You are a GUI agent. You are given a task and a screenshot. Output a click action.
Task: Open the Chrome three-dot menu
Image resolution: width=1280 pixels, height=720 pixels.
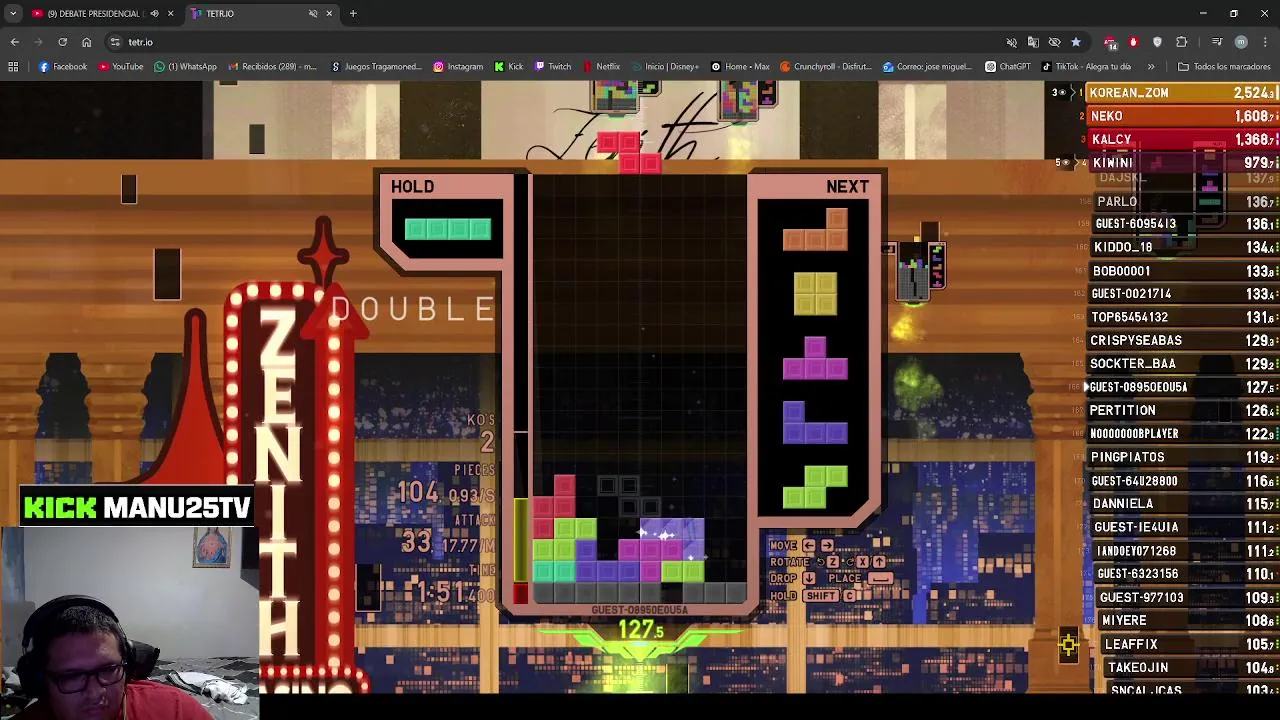pyautogui.click(x=1265, y=42)
